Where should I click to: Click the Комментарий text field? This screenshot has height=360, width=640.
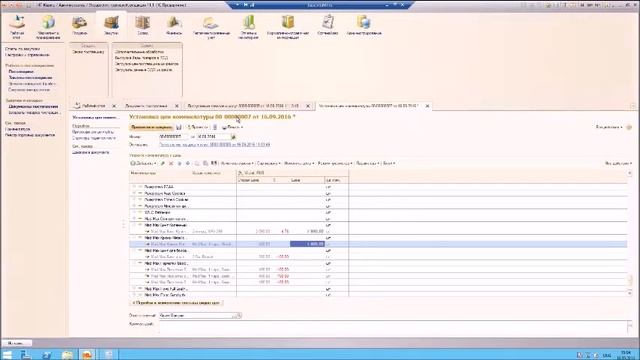(x=394, y=326)
